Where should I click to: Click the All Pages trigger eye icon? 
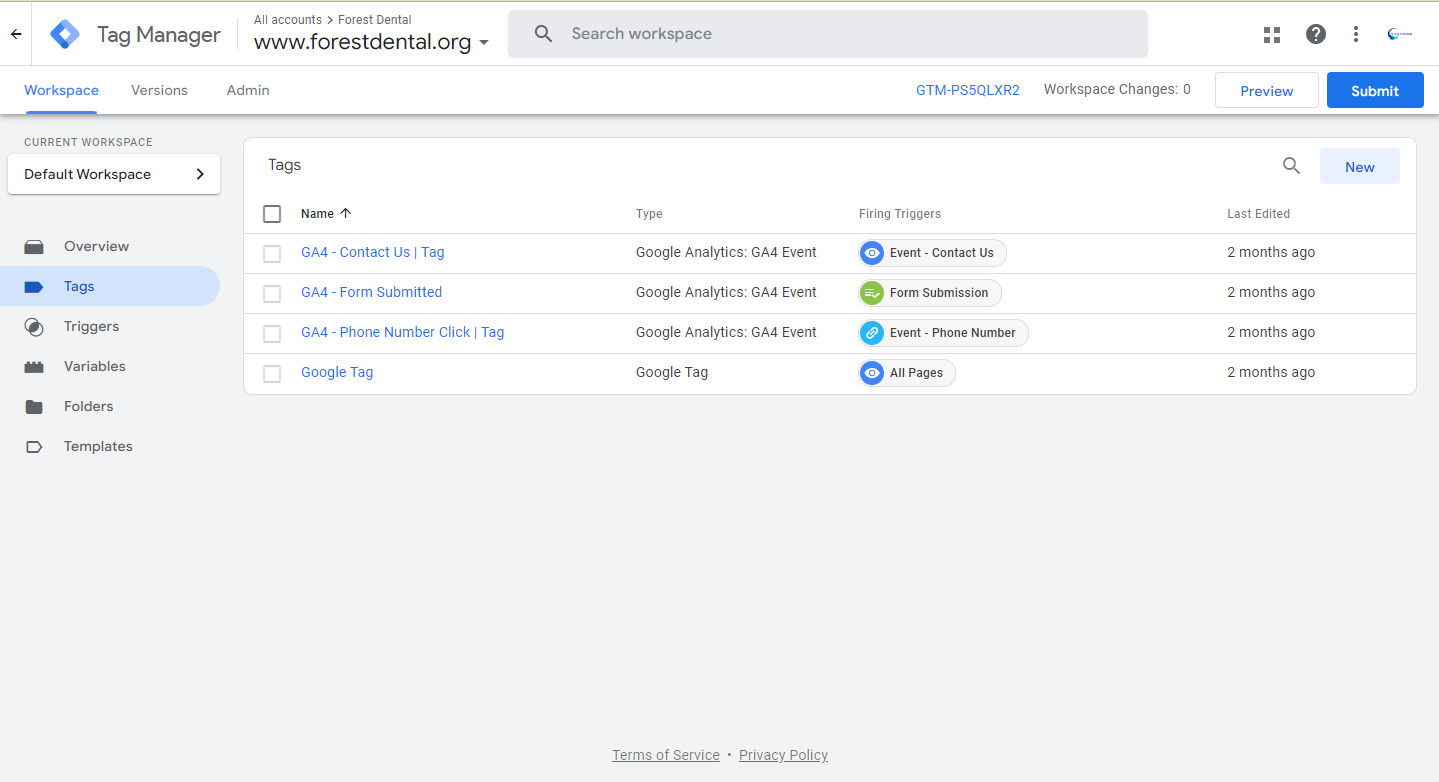click(872, 373)
